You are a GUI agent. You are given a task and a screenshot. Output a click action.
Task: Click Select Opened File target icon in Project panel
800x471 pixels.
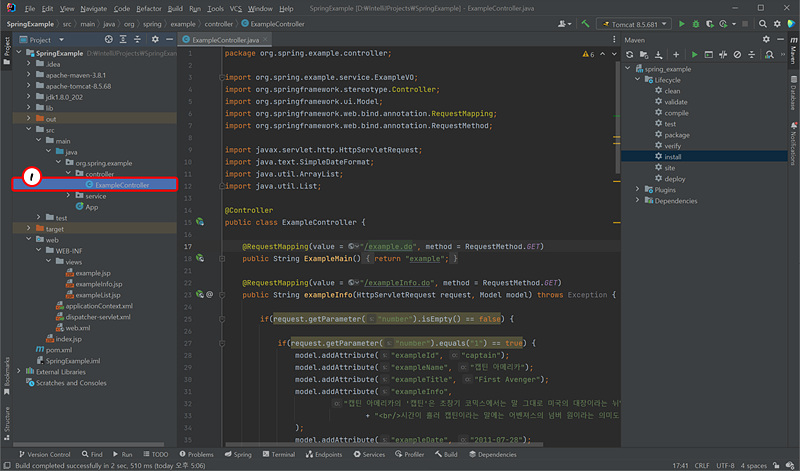pos(109,39)
